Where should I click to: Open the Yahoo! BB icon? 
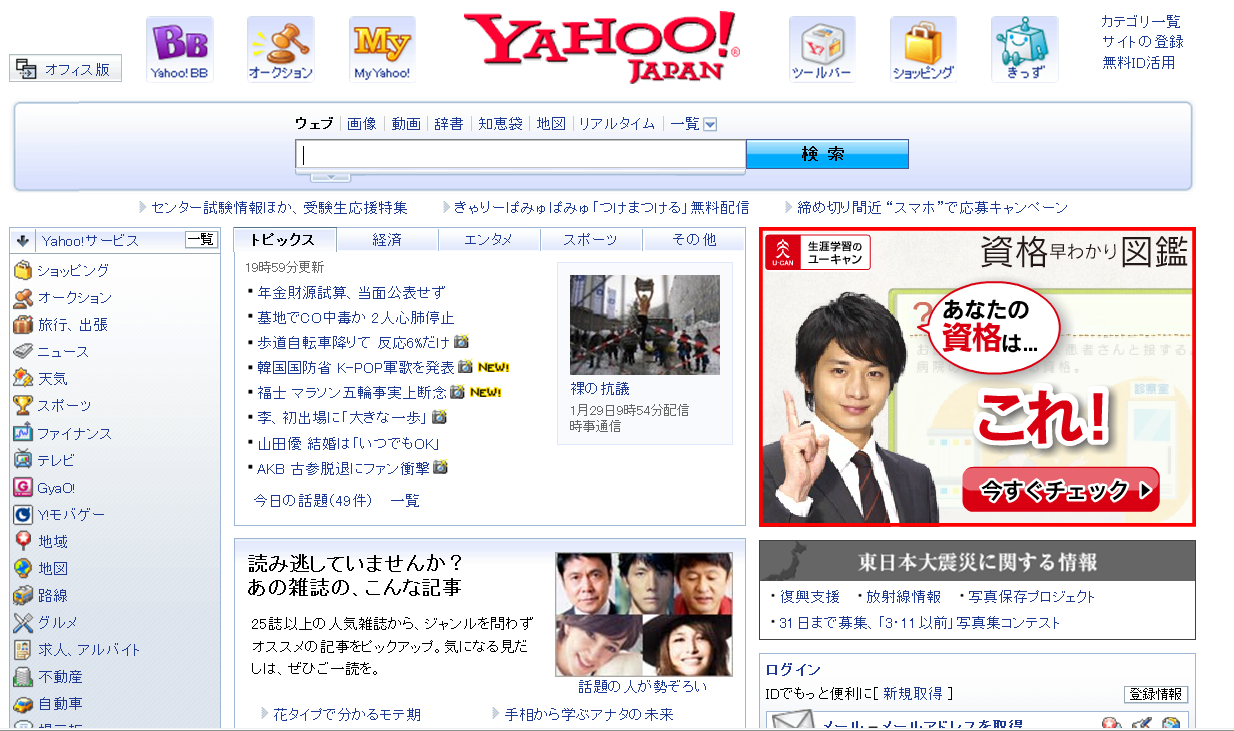[x=180, y=49]
